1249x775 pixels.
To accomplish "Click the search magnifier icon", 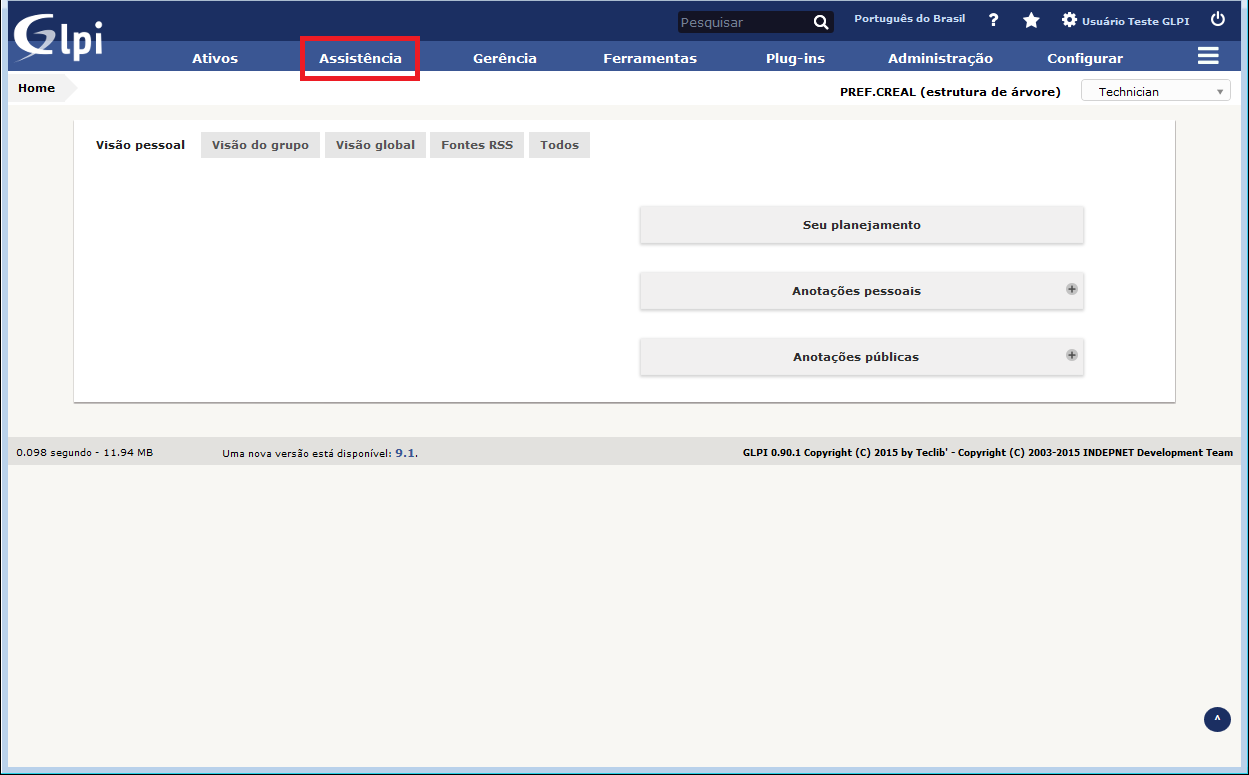I will [x=820, y=22].
